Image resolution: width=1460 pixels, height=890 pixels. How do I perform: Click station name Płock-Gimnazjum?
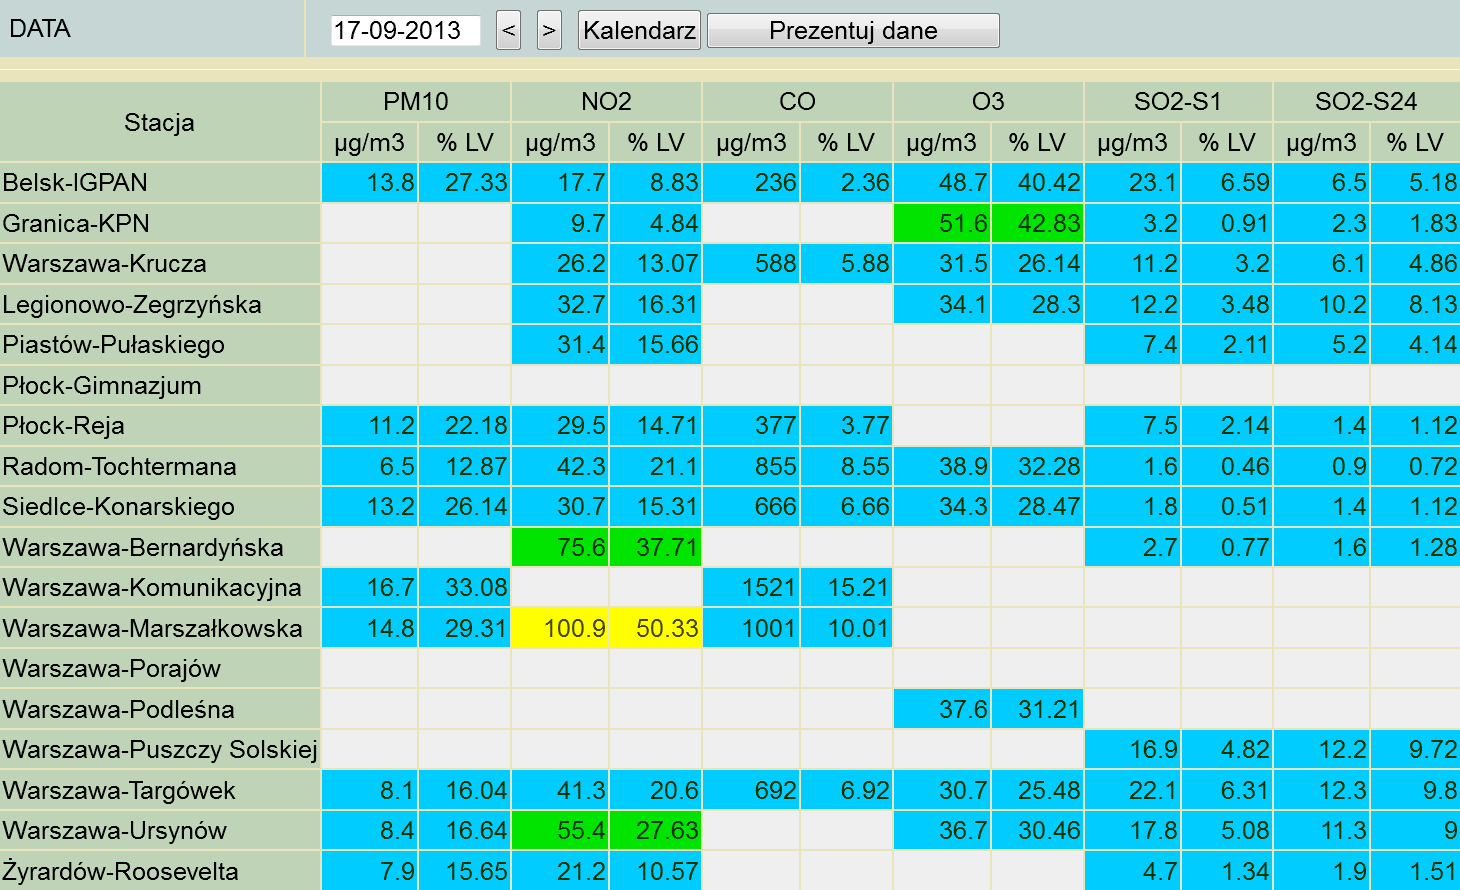point(102,385)
